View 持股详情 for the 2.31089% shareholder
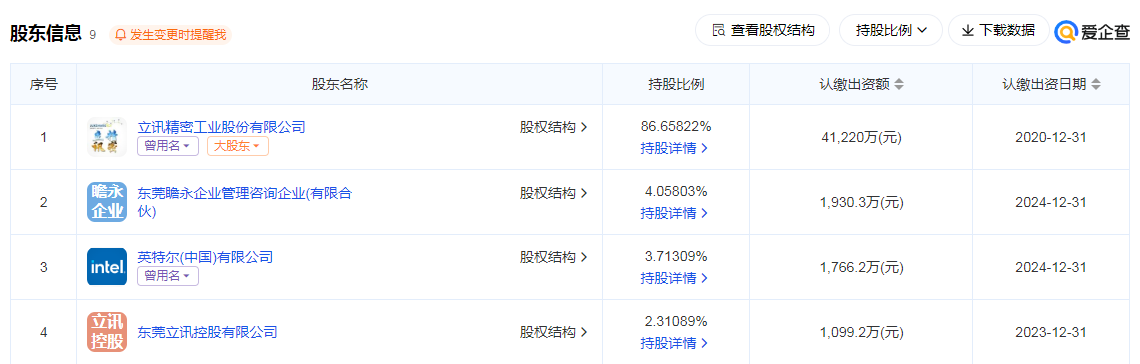Image resolution: width=1140 pixels, height=364 pixels. point(674,343)
